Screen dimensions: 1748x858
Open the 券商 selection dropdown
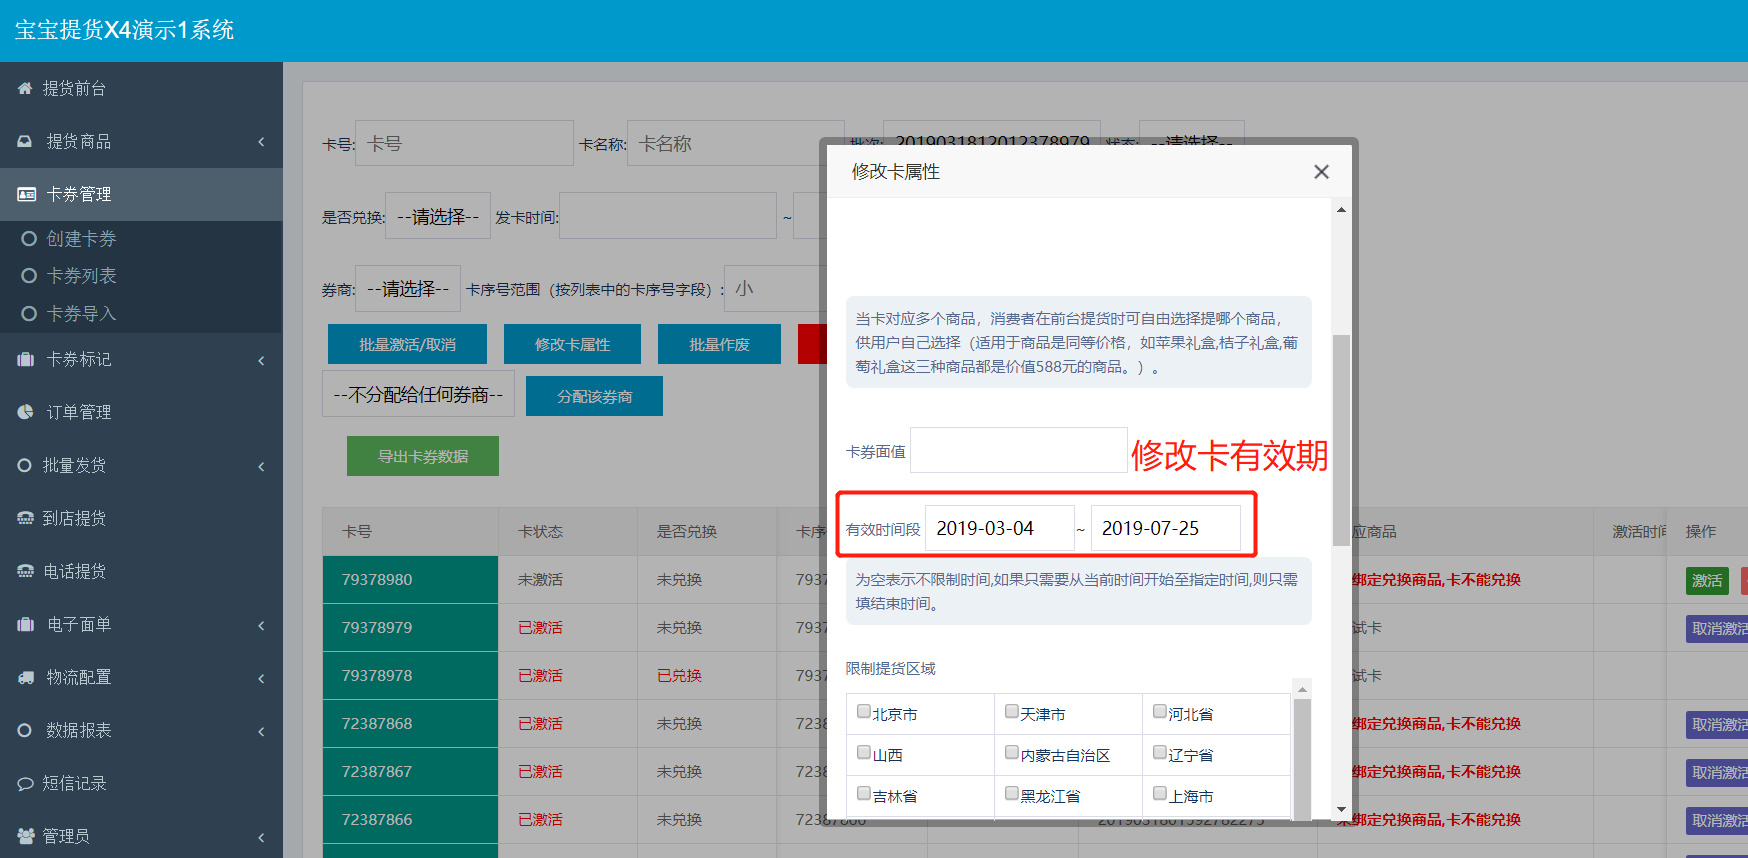click(408, 289)
